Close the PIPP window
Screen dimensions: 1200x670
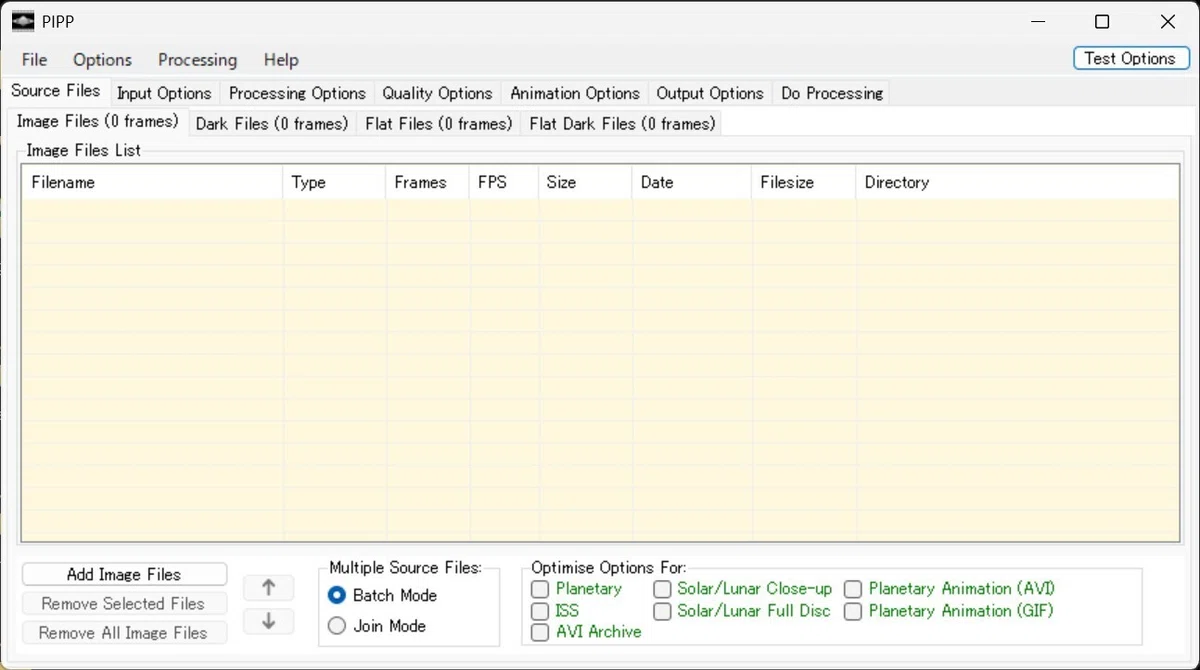(x=1167, y=22)
